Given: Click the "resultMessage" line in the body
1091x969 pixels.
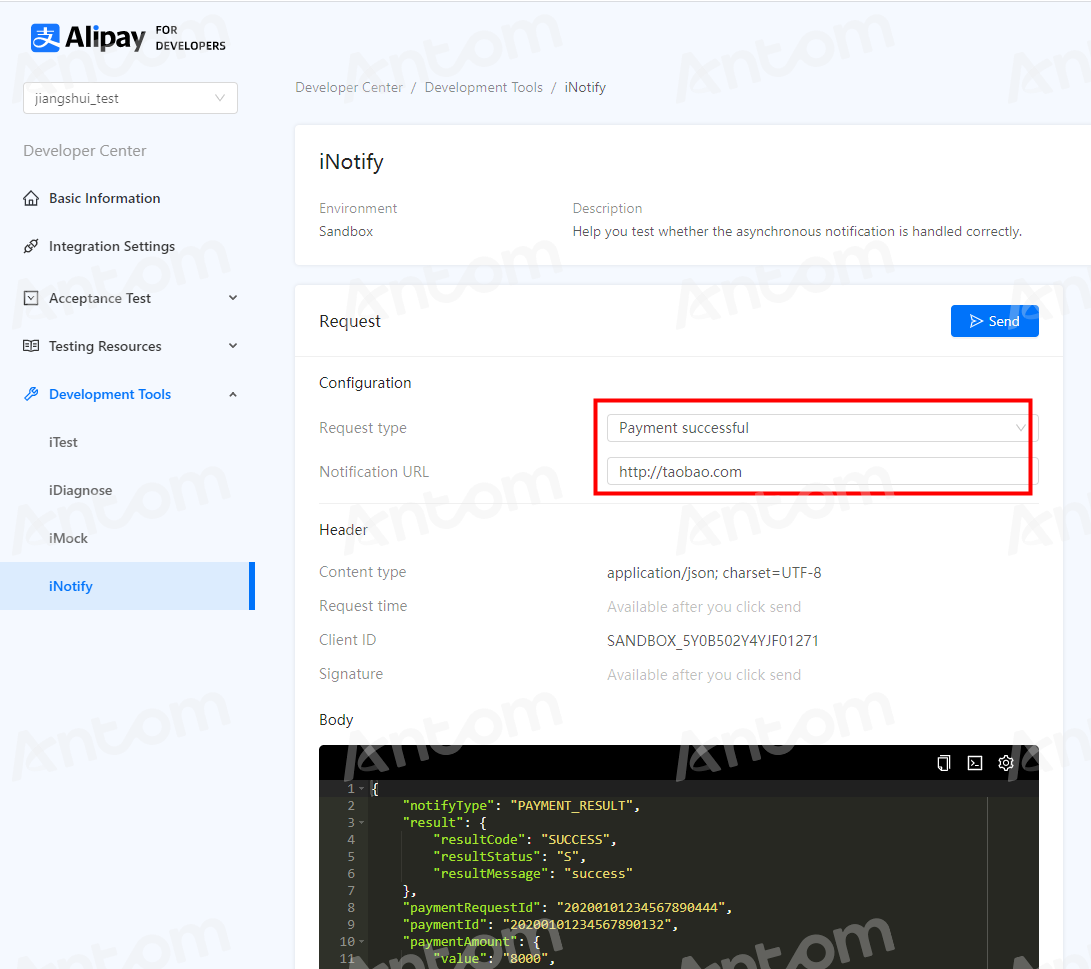Looking at the screenshot, I should tap(533, 874).
